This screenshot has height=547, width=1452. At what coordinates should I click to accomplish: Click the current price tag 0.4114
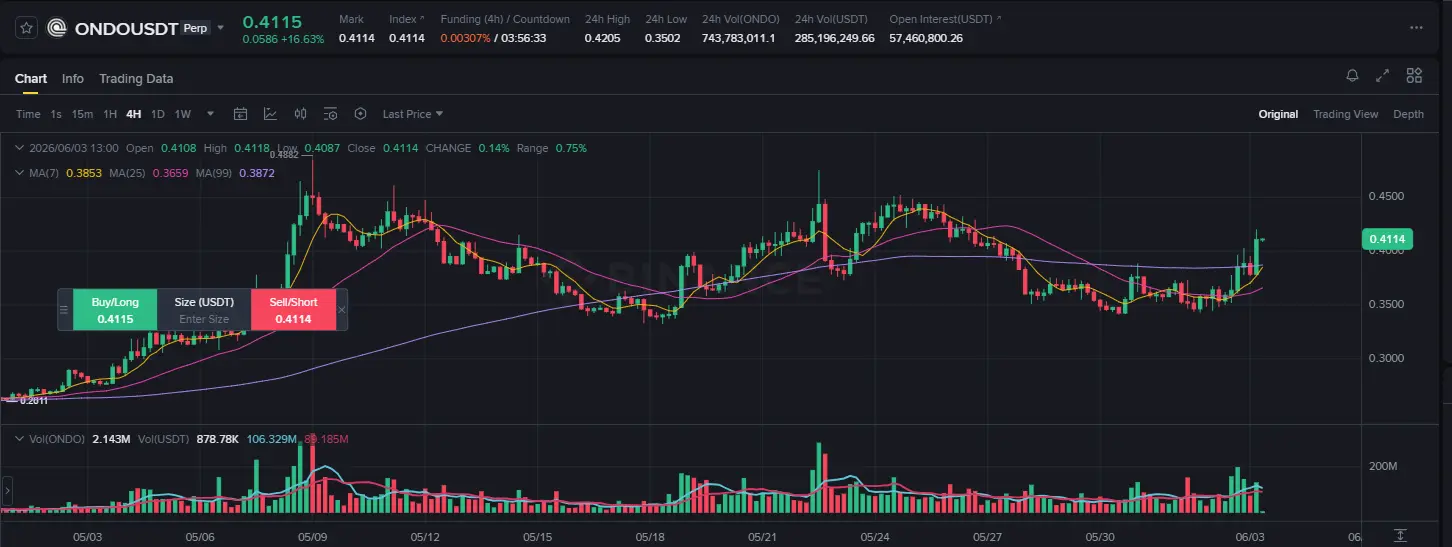tap(1387, 239)
